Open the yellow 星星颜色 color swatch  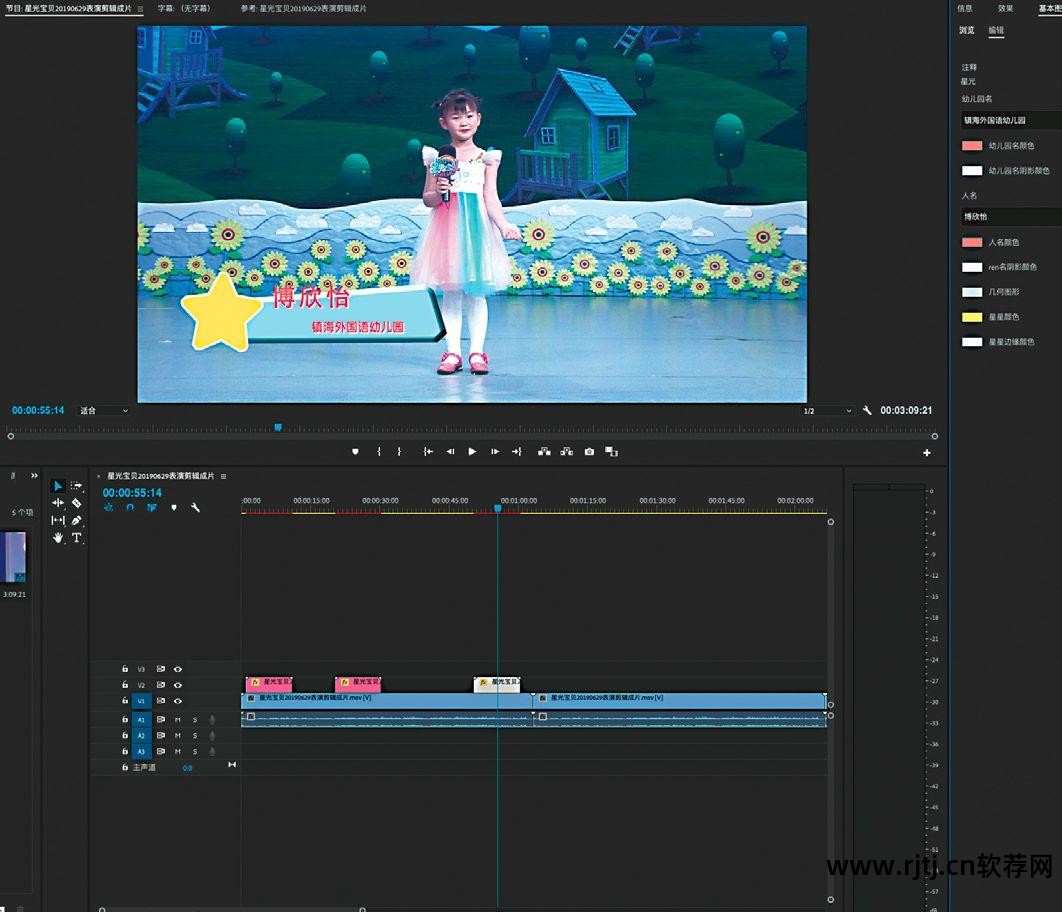click(972, 317)
